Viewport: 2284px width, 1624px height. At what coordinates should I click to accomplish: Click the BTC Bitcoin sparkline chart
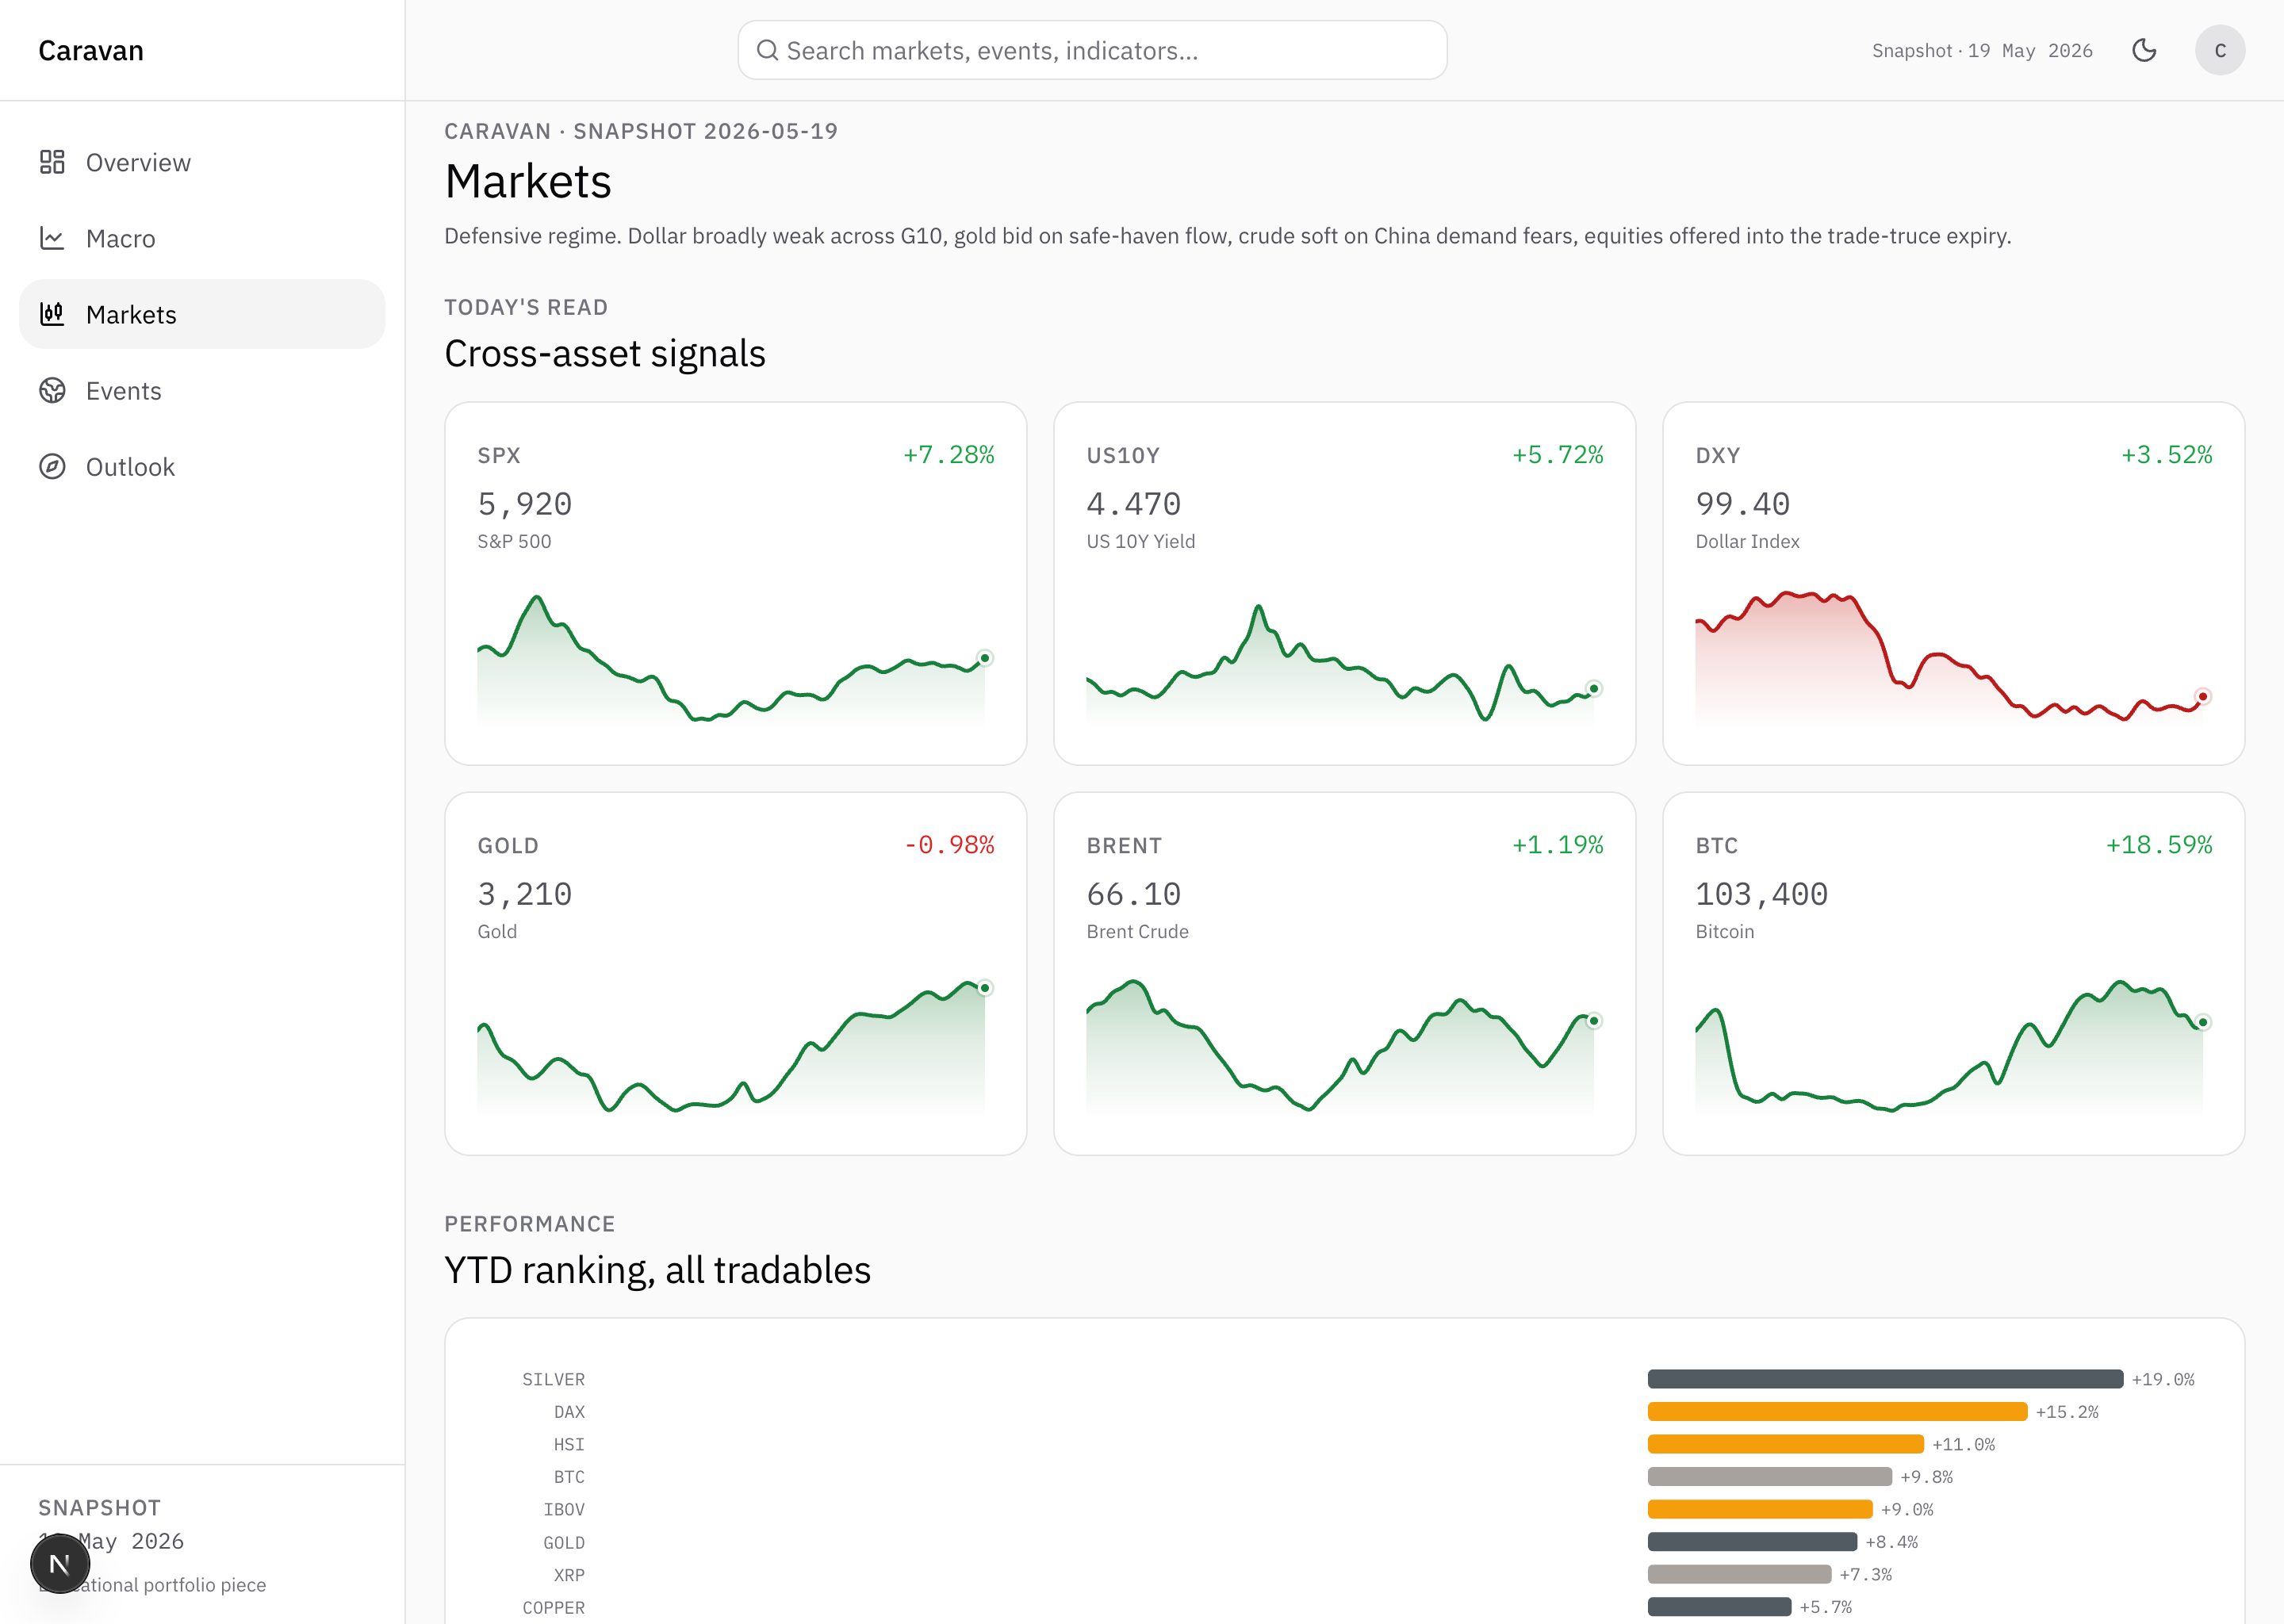pyautogui.click(x=1953, y=1045)
